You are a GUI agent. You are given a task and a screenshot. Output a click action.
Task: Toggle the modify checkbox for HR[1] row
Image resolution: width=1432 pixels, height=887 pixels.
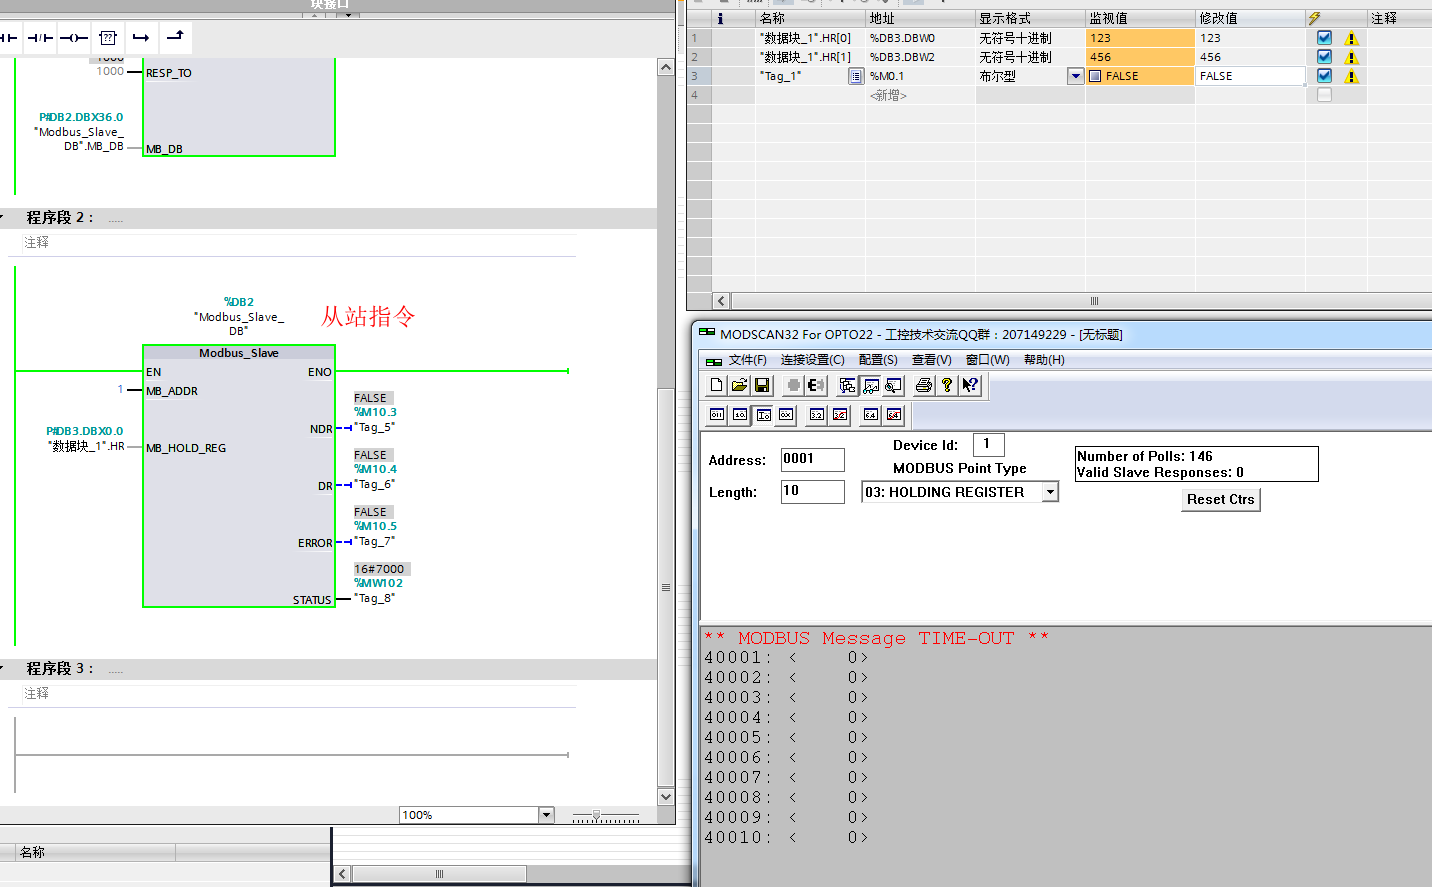(x=1324, y=57)
